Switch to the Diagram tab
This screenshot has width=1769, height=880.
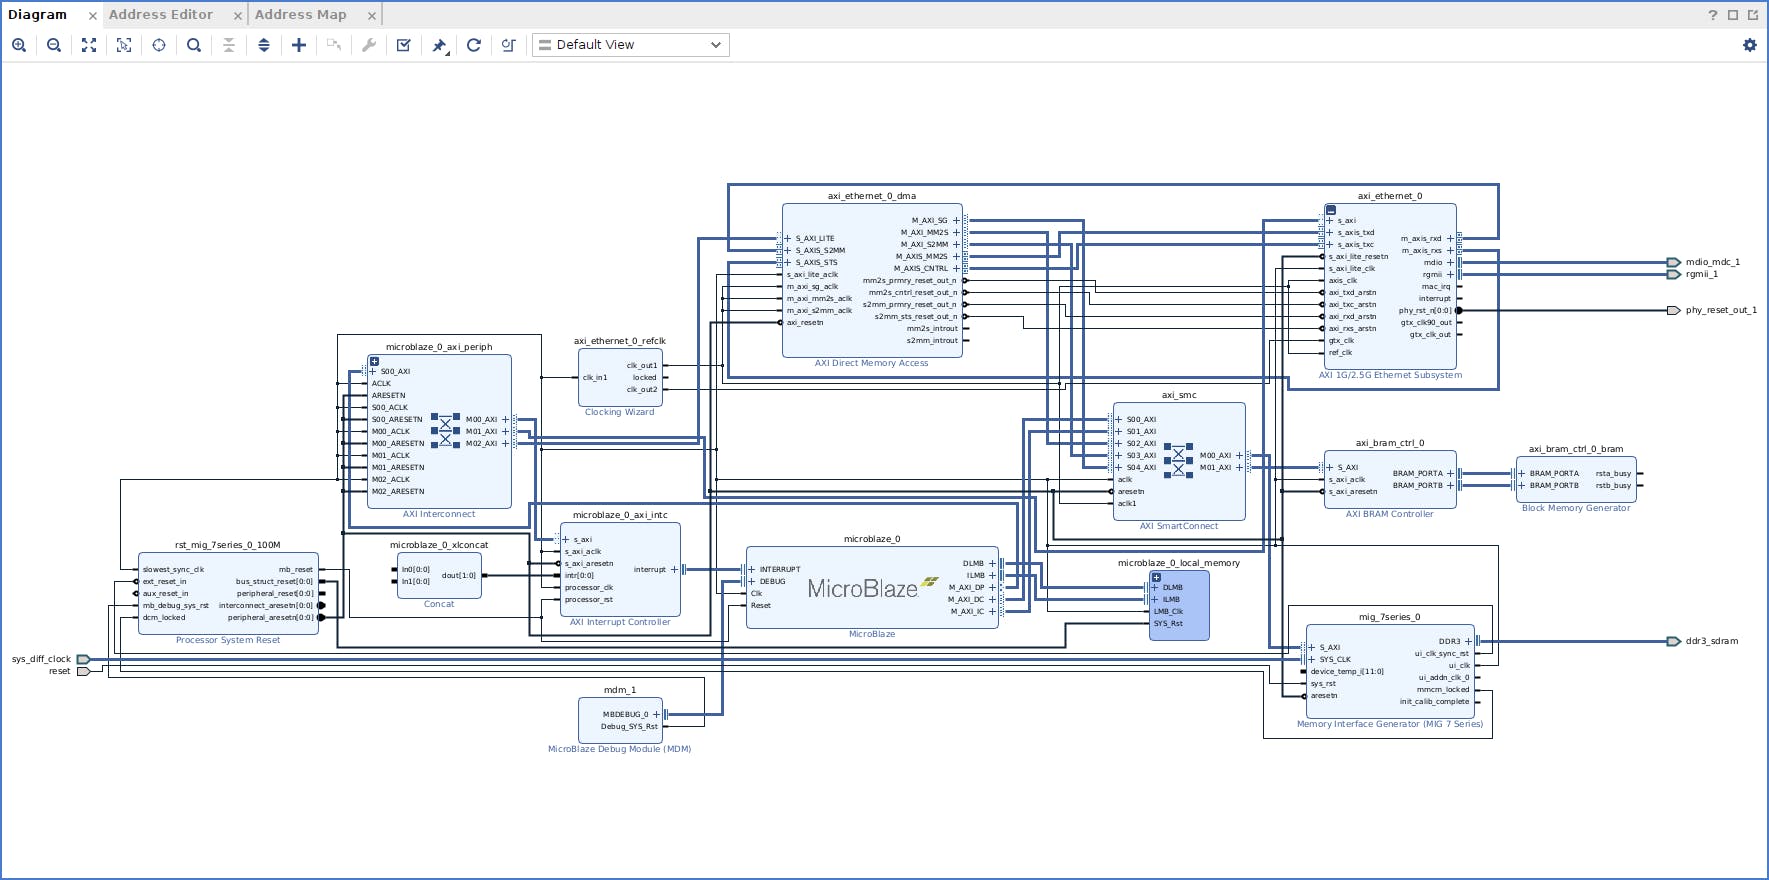(x=38, y=15)
